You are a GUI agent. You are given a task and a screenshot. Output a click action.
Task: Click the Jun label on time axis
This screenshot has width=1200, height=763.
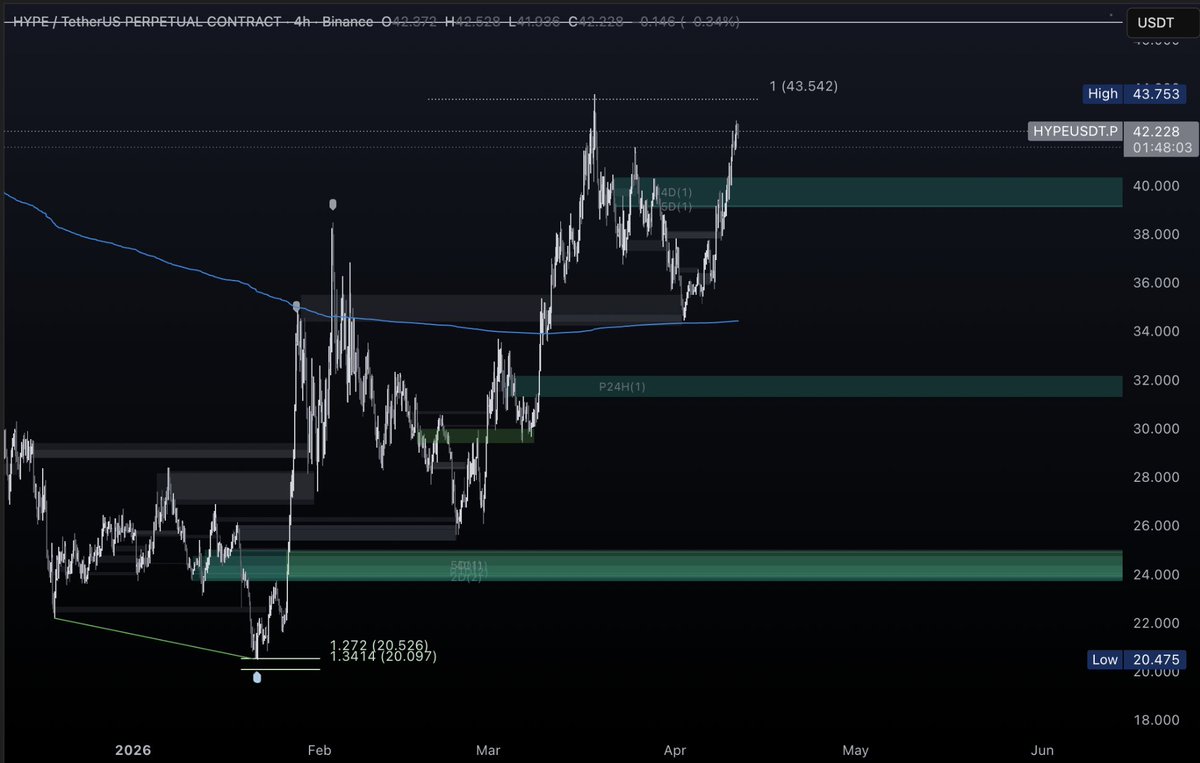[x=1042, y=749]
